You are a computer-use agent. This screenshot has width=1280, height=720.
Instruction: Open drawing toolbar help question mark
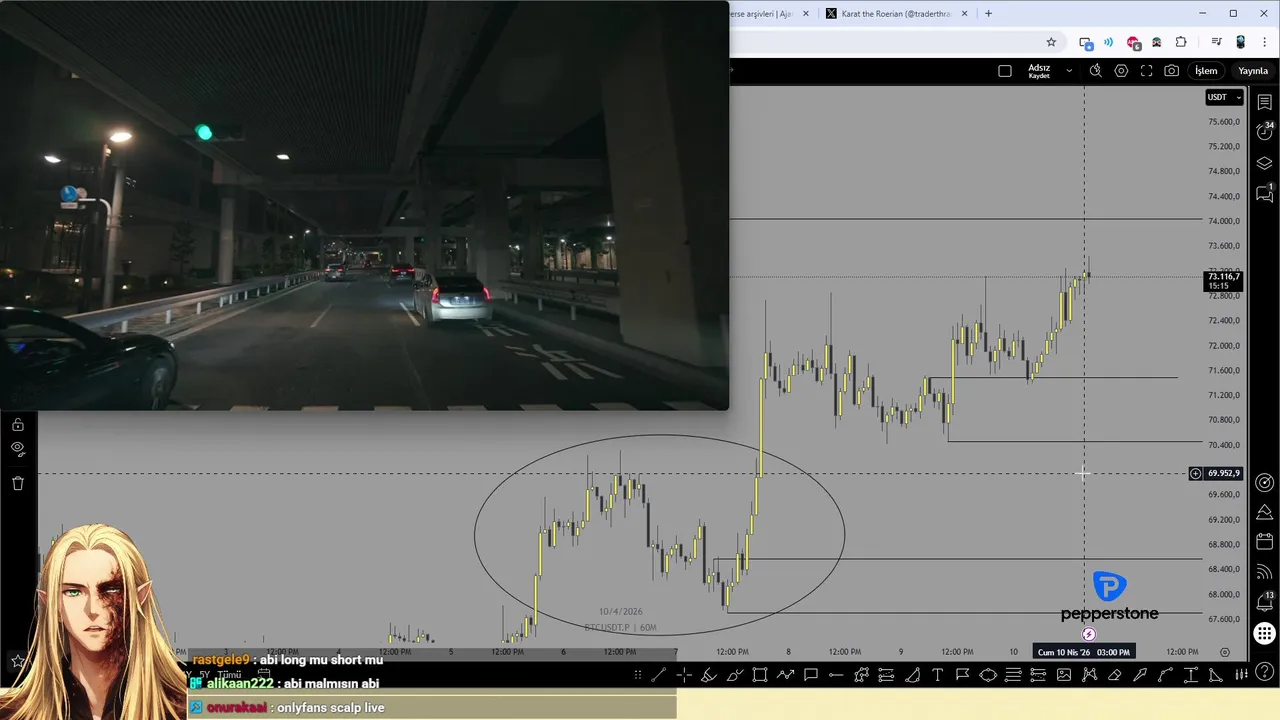tap(1264, 671)
